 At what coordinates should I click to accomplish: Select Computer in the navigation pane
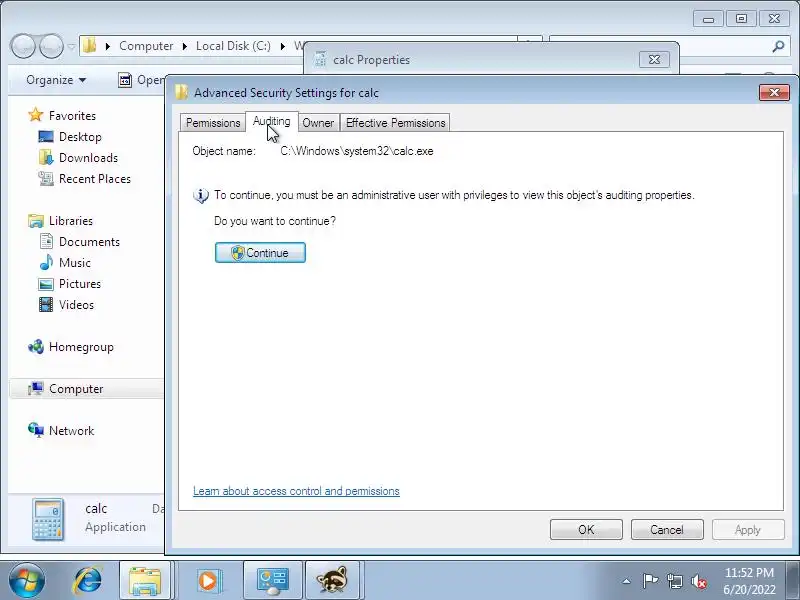[x=76, y=389]
